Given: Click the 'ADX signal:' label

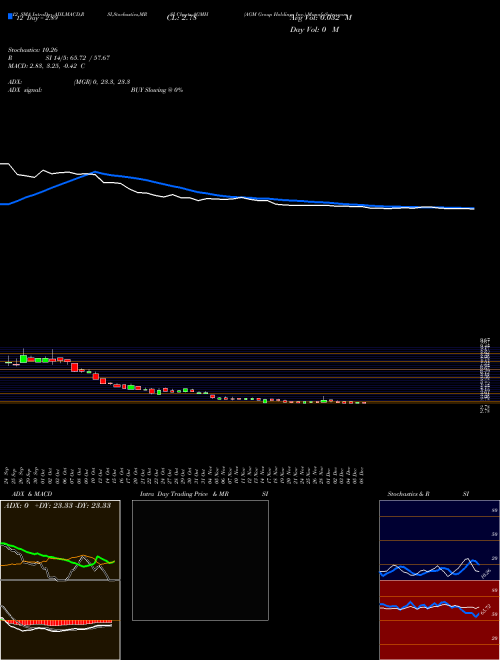Looking at the screenshot, I should (25, 90).
